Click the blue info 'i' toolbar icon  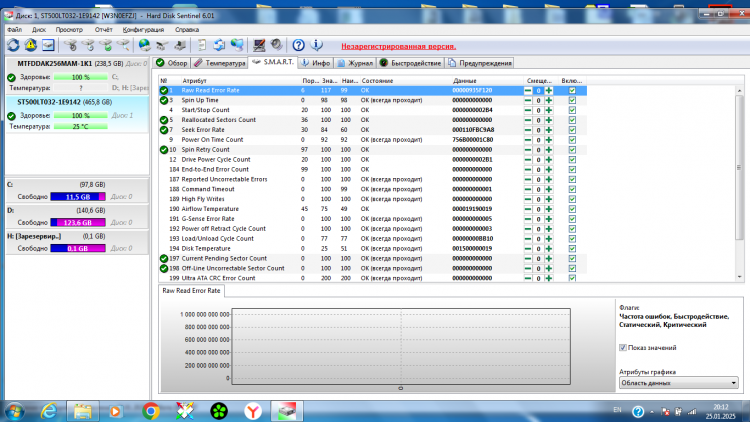tap(316, 45)
